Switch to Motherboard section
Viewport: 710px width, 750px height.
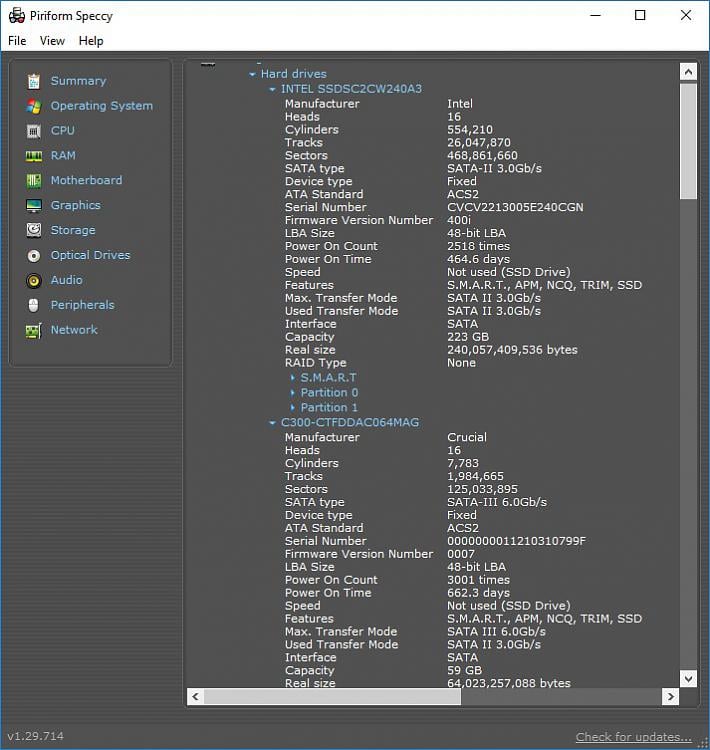tap(87, 180)
